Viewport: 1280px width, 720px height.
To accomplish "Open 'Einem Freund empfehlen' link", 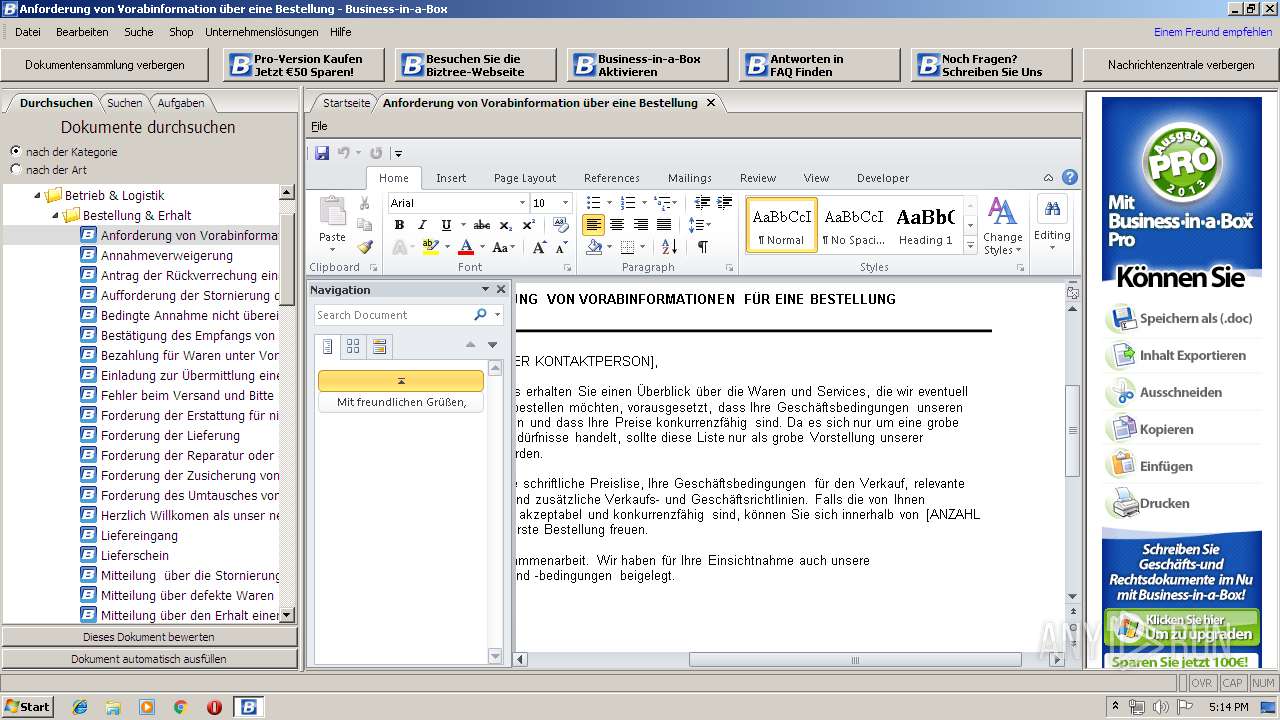I will (x=1213, y=32).
